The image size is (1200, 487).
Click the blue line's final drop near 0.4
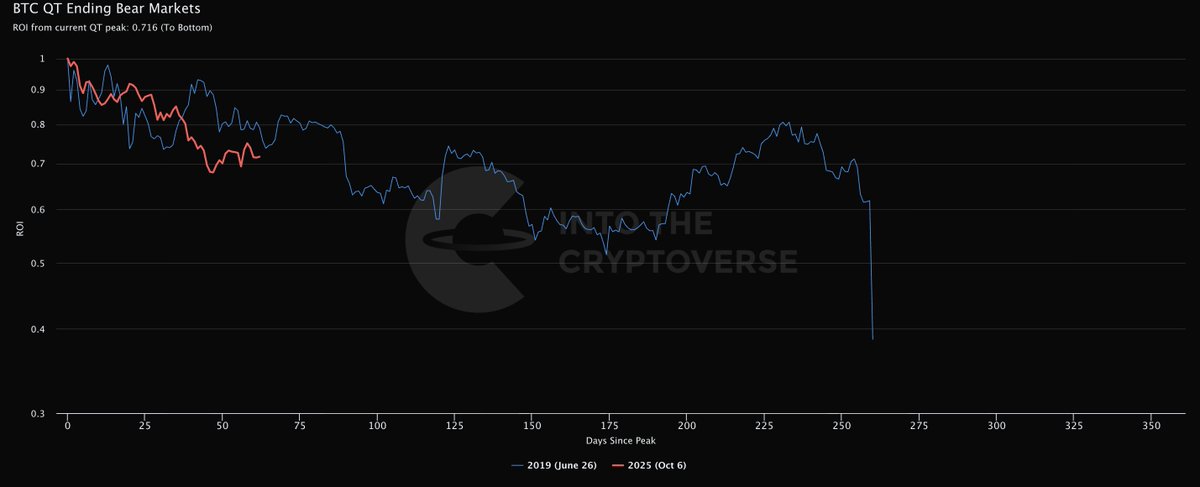(x=873, y=339)
